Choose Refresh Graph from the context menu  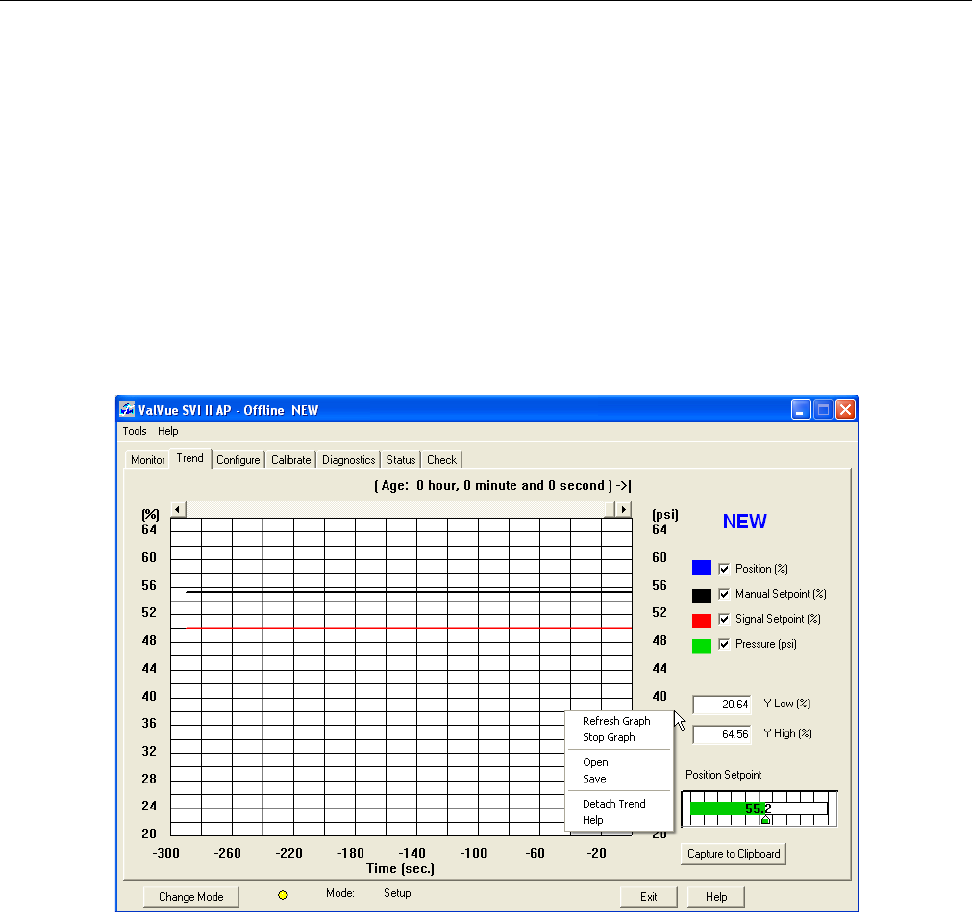(617, 721)
